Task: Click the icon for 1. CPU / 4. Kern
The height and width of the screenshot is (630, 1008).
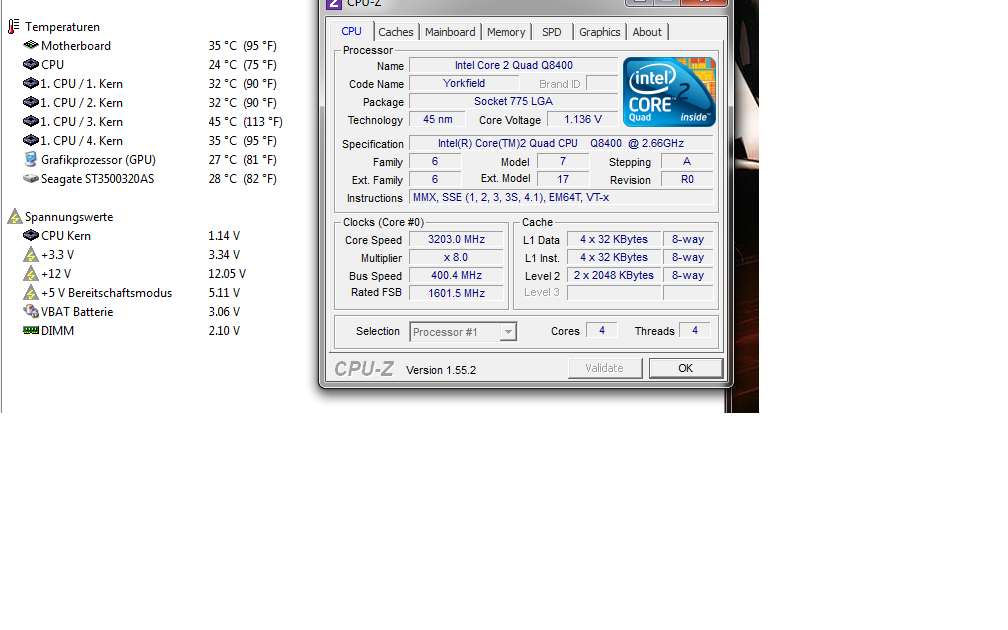Action: (x=30, y=140)
